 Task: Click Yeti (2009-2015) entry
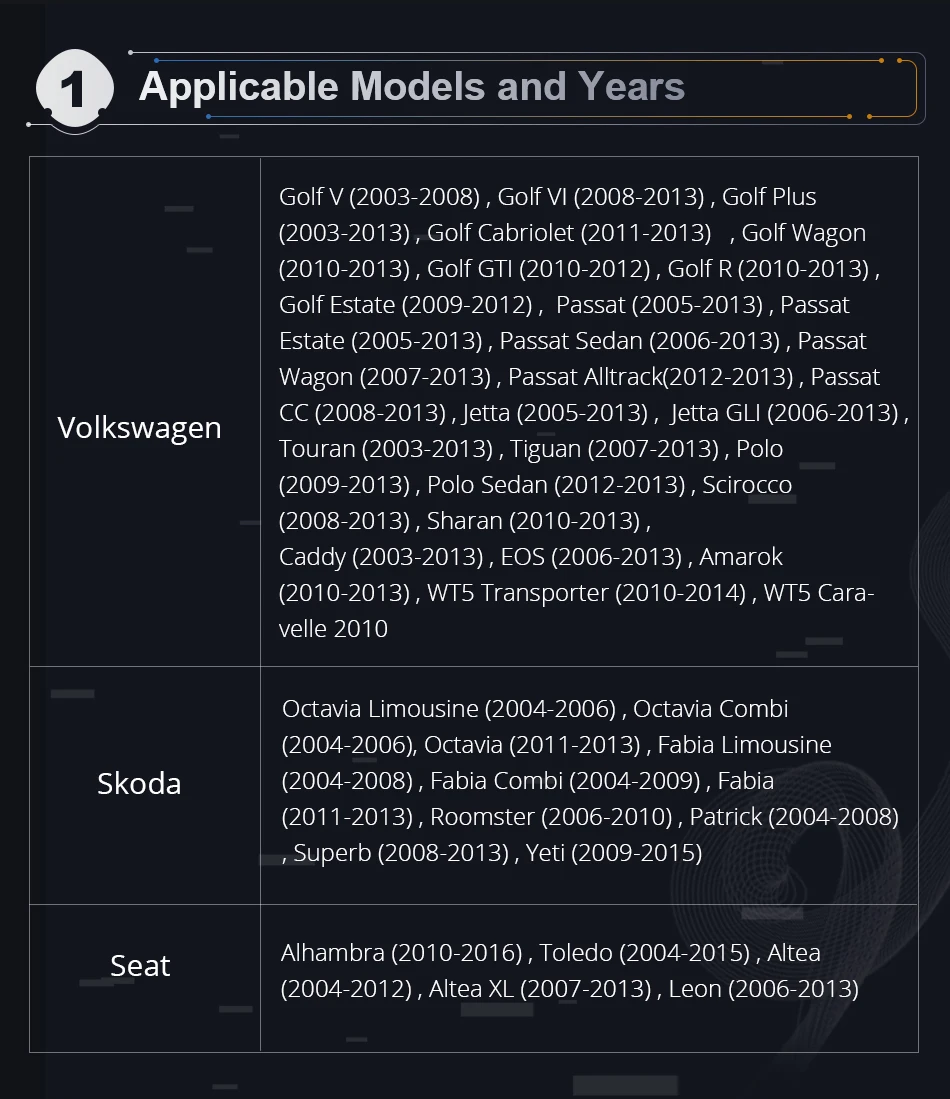[x=613, y=853]
